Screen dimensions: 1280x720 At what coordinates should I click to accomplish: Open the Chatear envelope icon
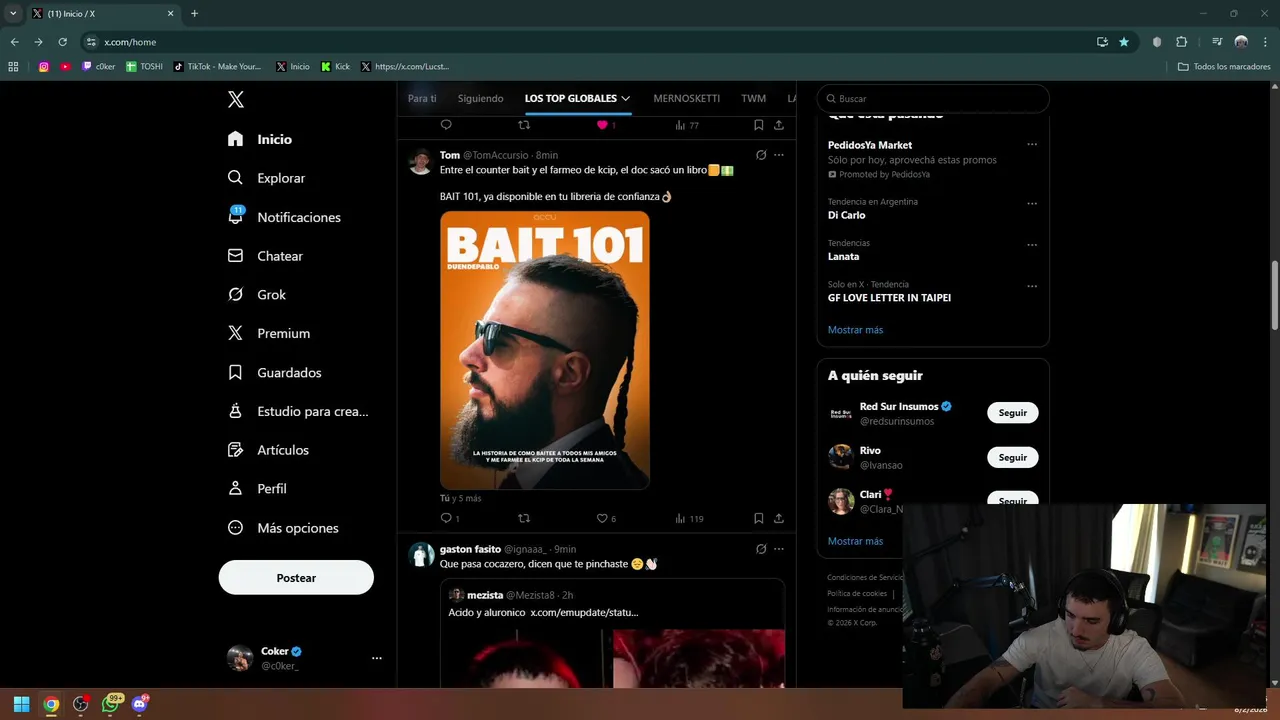pos(235,255)
